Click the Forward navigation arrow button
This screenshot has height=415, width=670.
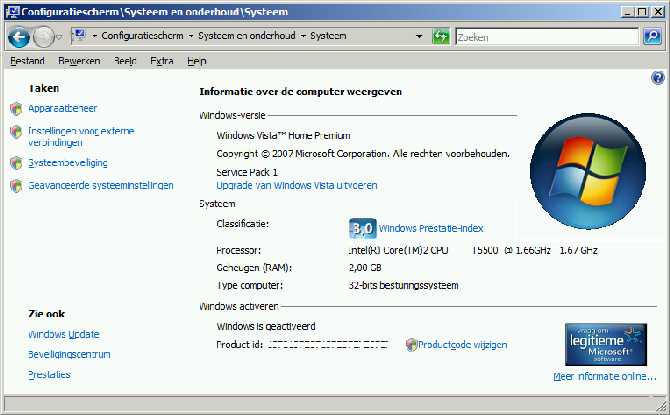43,37
